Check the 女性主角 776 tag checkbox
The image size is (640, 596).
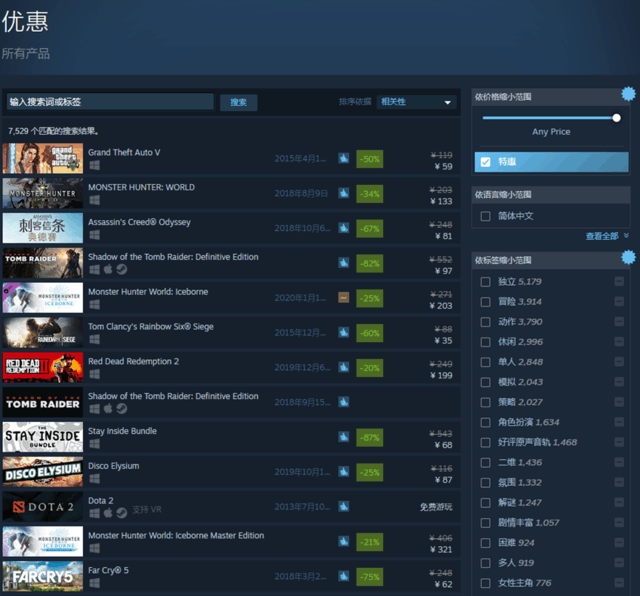click(x=485, y=583)
